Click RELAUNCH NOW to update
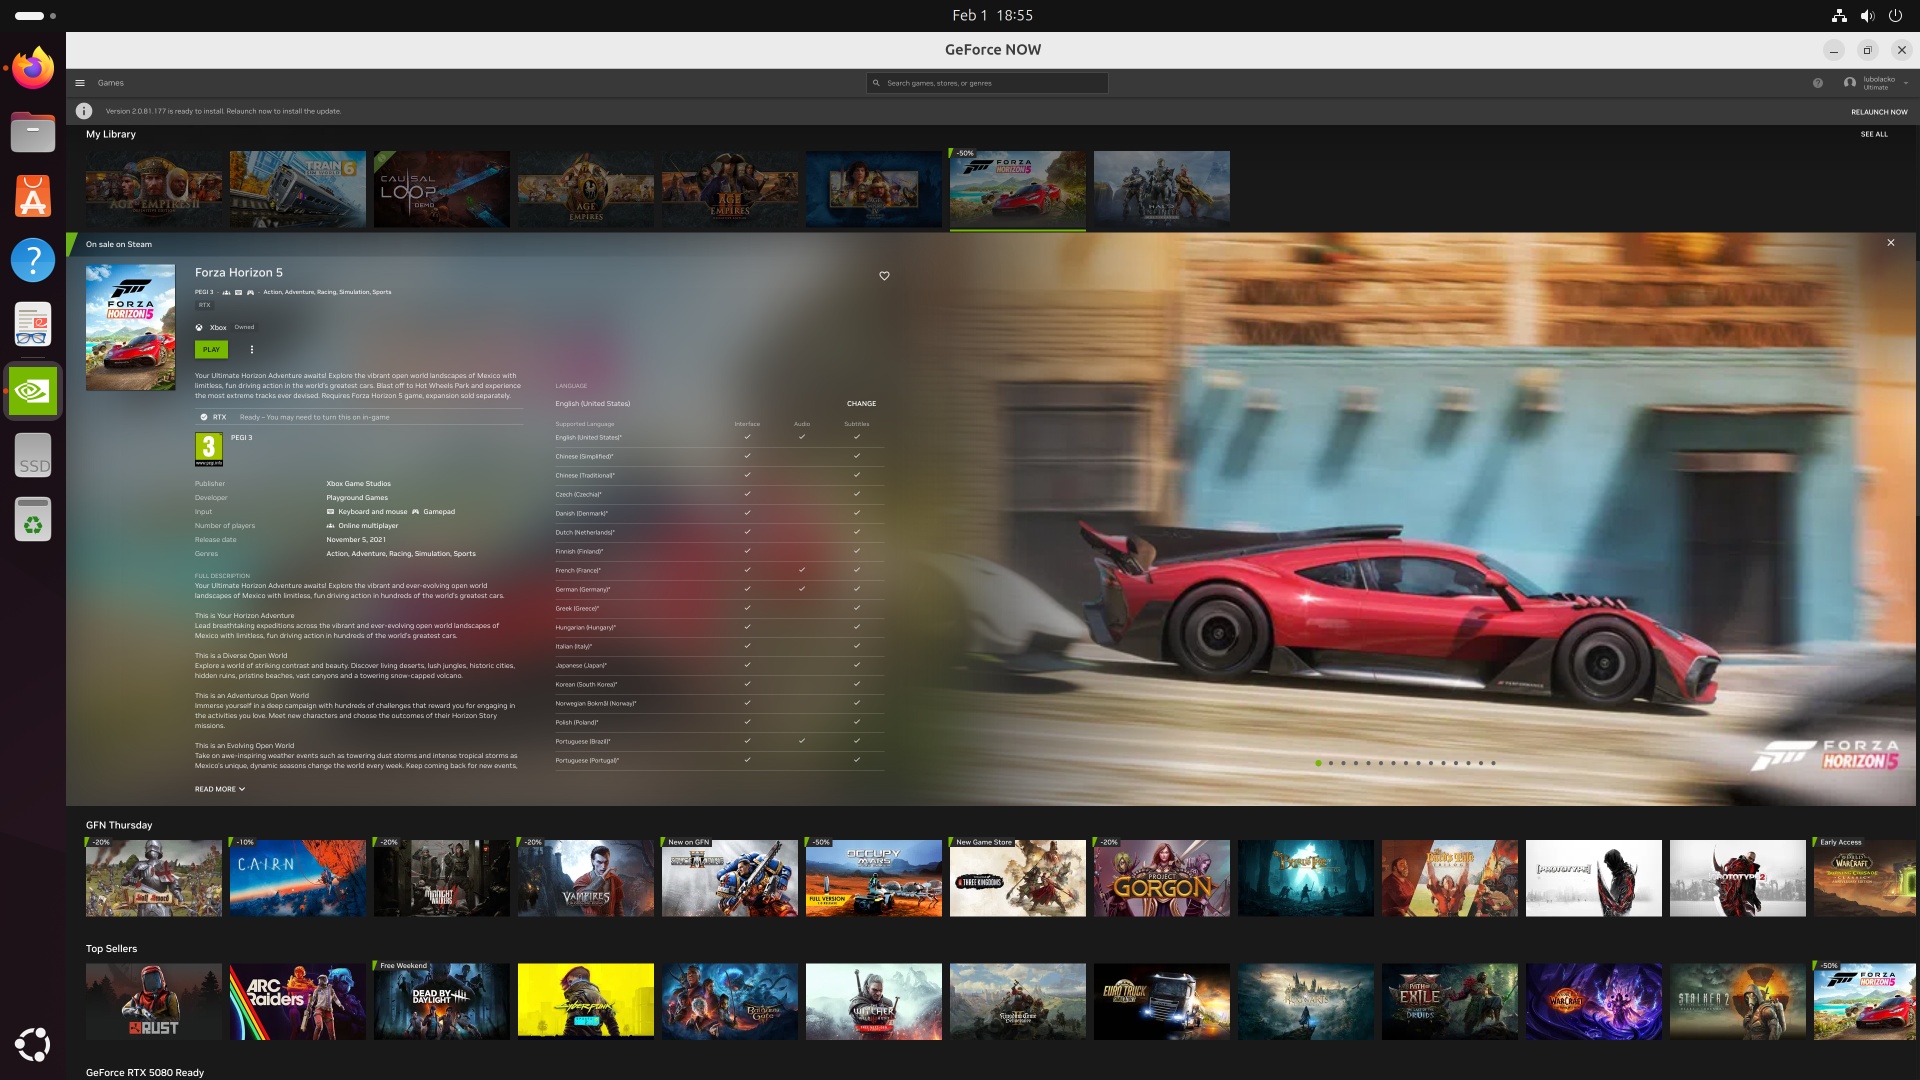The image size is (1920, 1080). point(1879,112)
